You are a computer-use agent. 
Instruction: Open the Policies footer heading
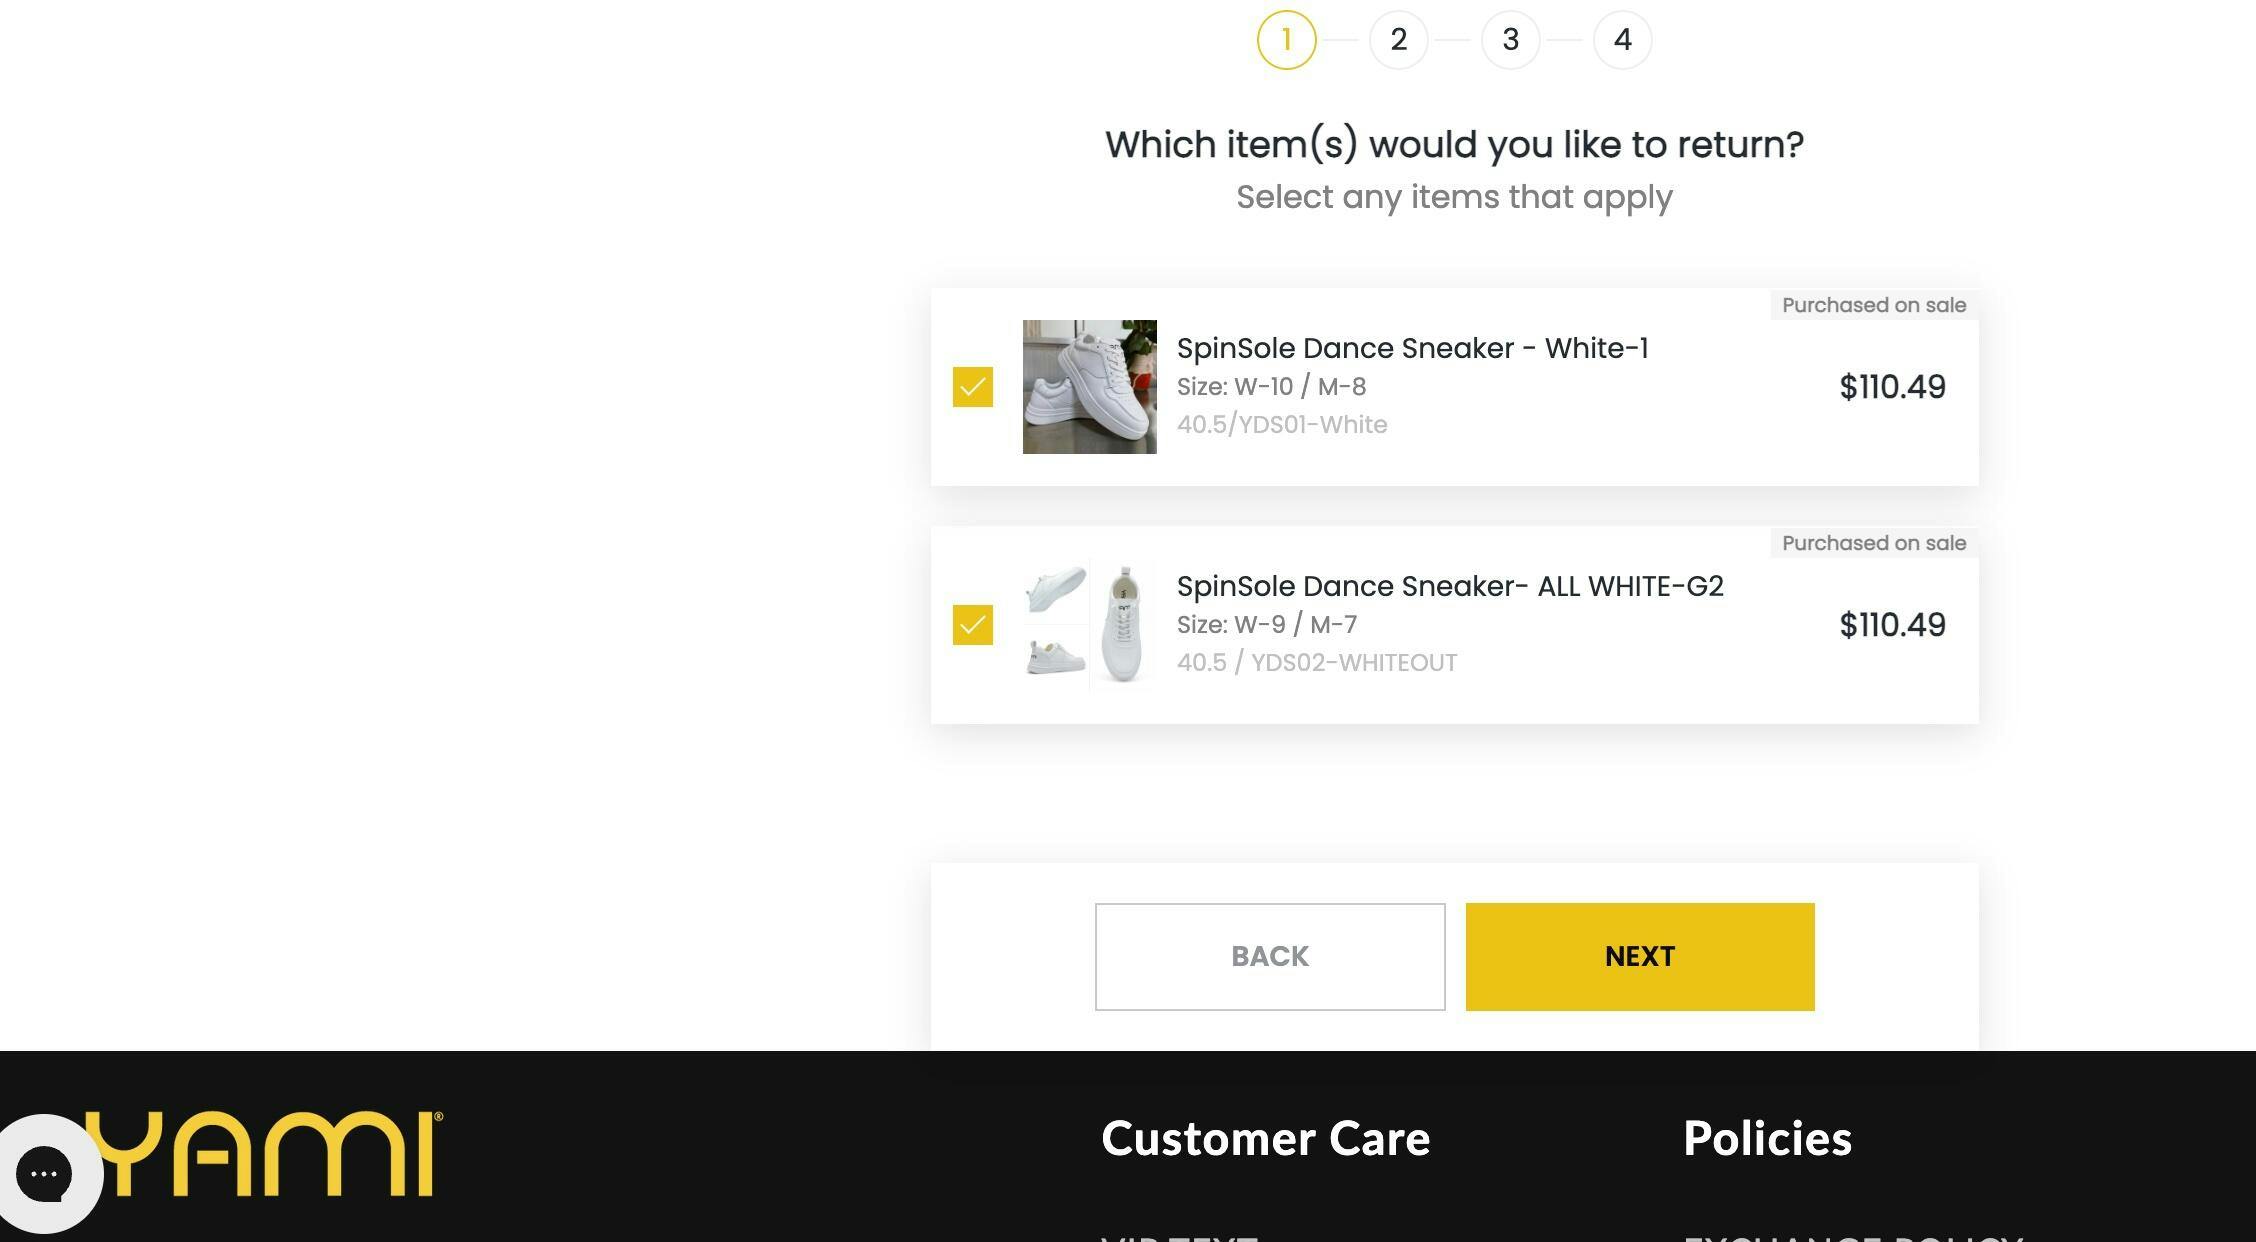click(1767, 1138)
